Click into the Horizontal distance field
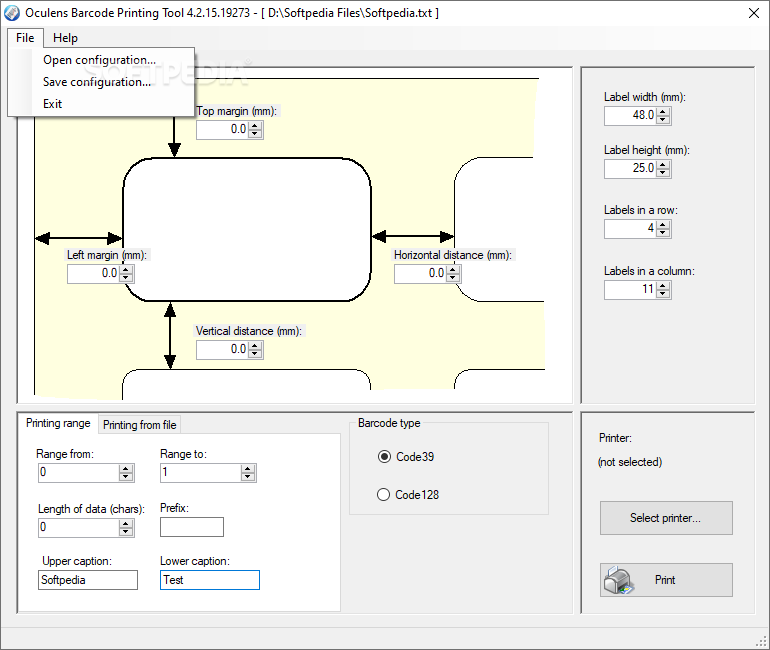 coord(421,273)
